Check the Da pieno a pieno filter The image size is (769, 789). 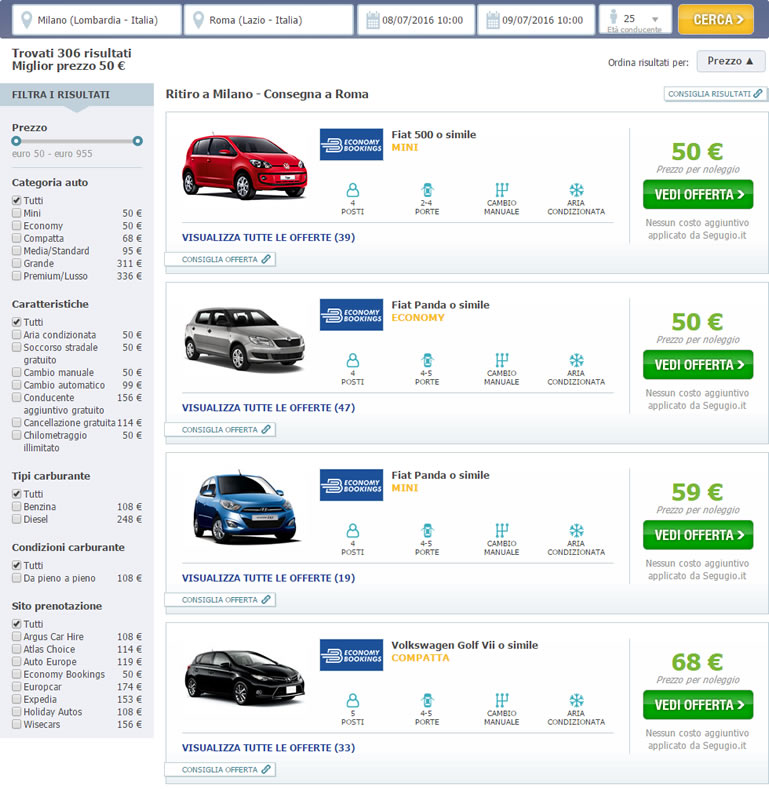pyautogui.click(x=17, y=578)
